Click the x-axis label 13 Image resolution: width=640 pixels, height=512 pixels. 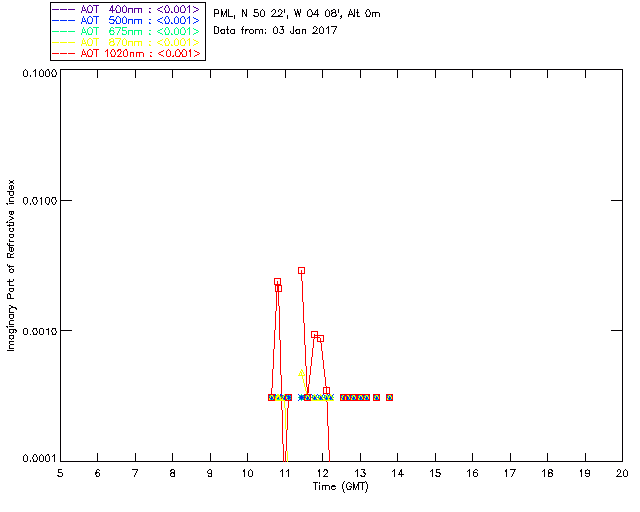click(360, 473)
